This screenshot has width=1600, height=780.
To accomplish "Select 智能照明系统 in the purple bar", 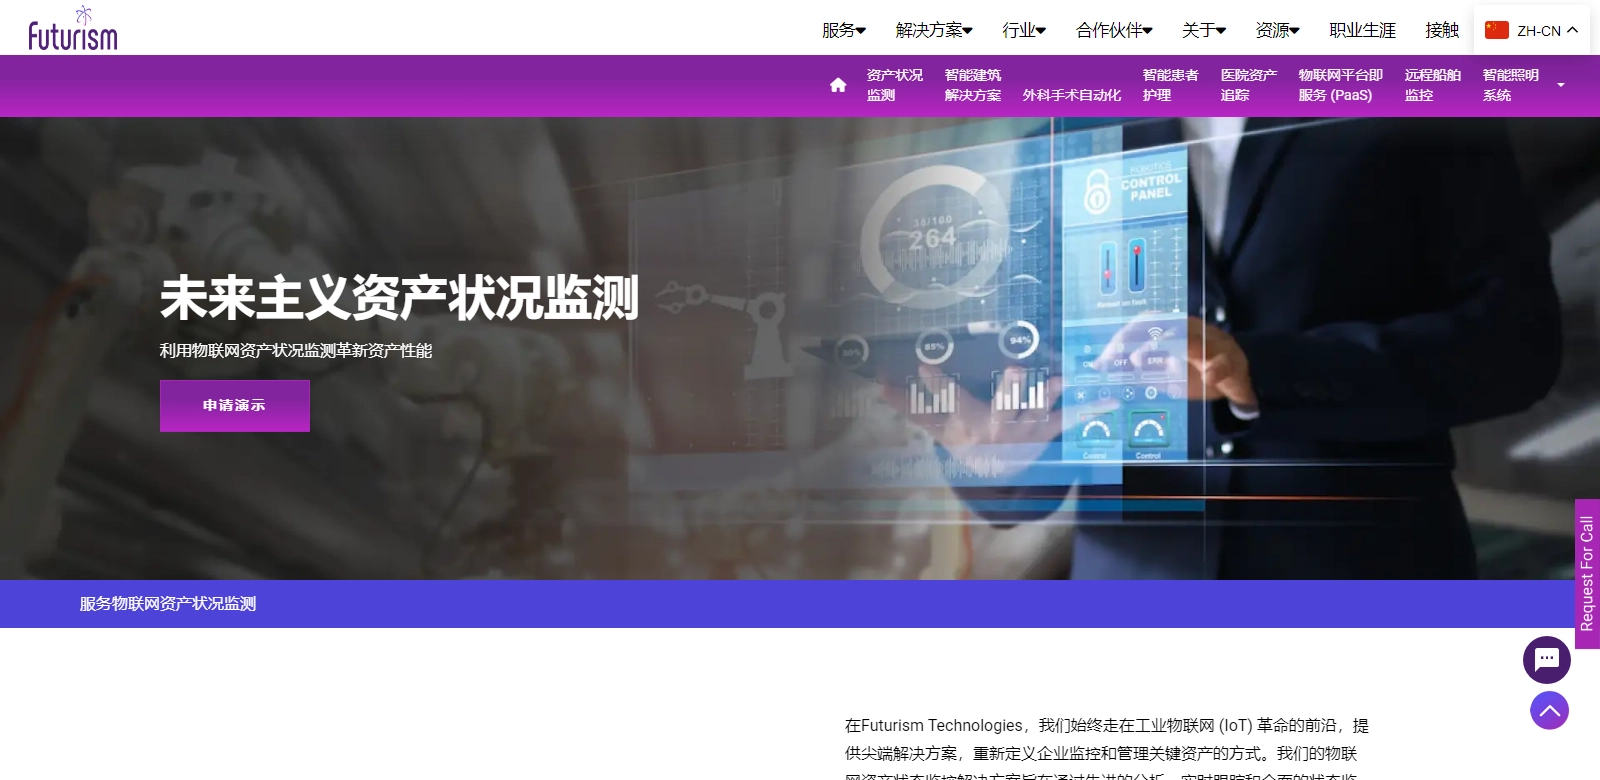I will coord(1510,85).
